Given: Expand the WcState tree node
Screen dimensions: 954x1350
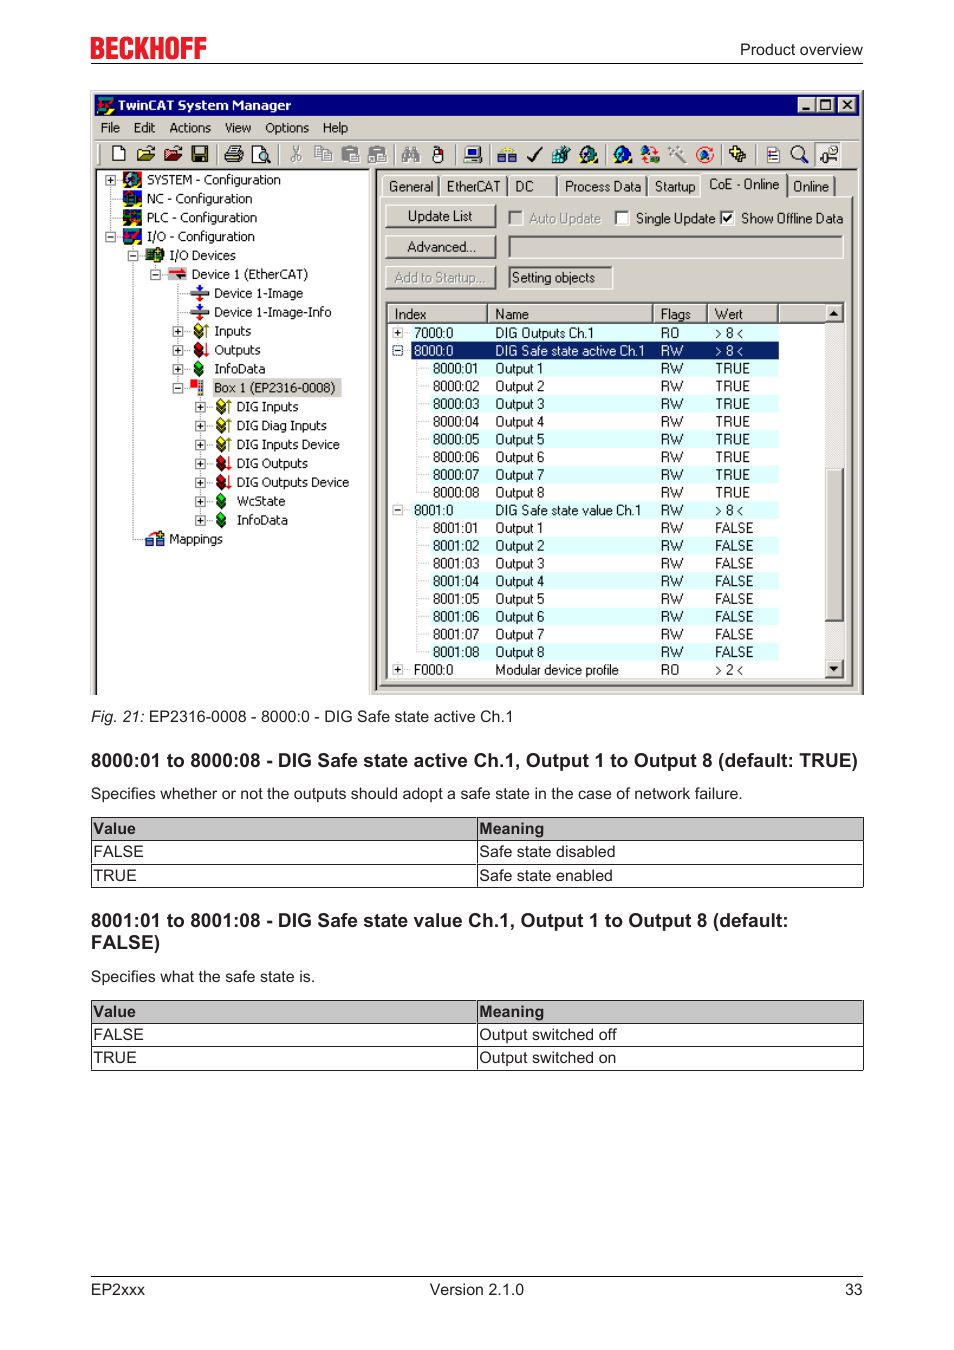Looking at the screenshot, I should [x=200, y=501].
